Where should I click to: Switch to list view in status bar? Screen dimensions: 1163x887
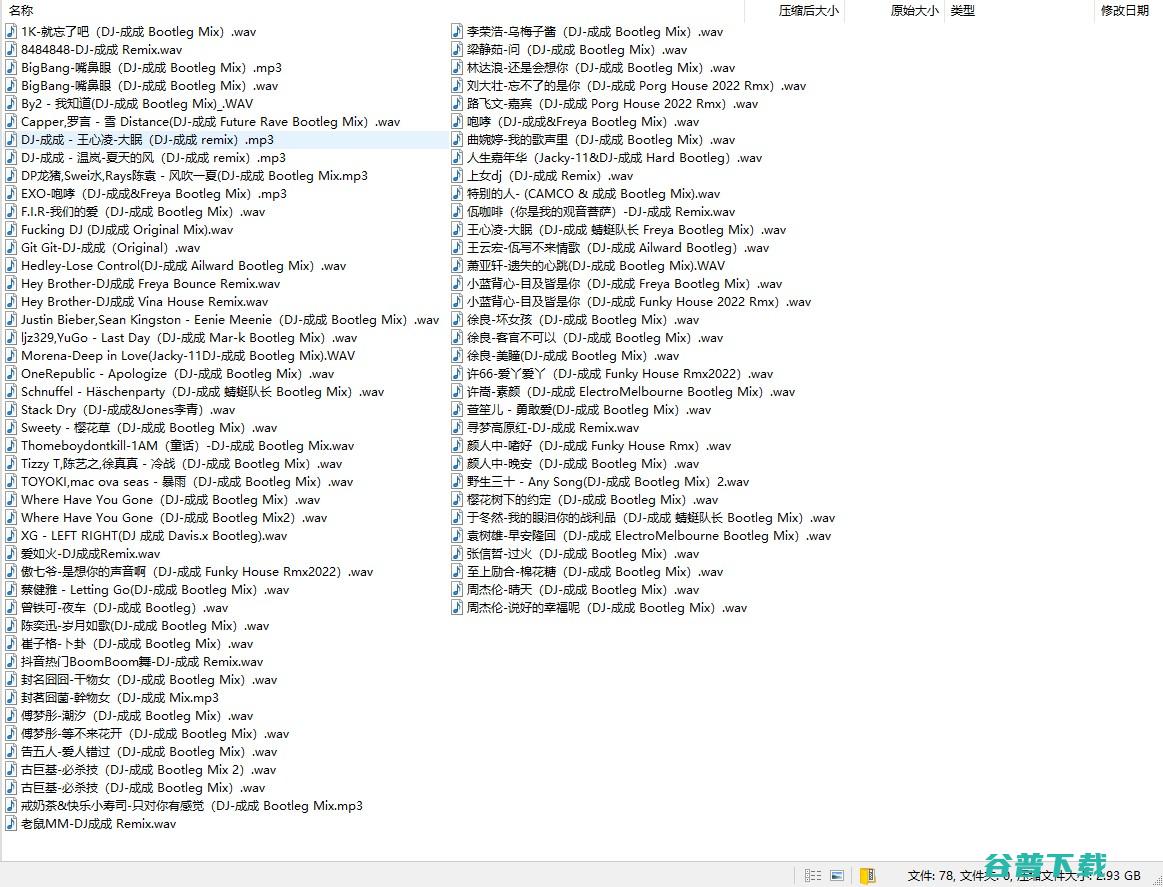(x=813, y=876)
